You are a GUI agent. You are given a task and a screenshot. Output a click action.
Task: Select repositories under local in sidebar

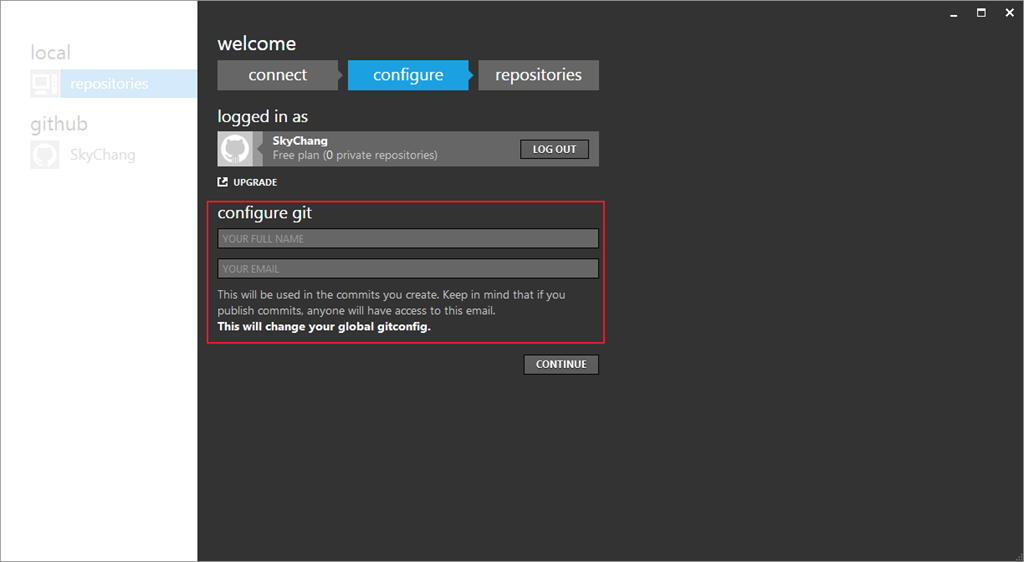coord(128,84)
